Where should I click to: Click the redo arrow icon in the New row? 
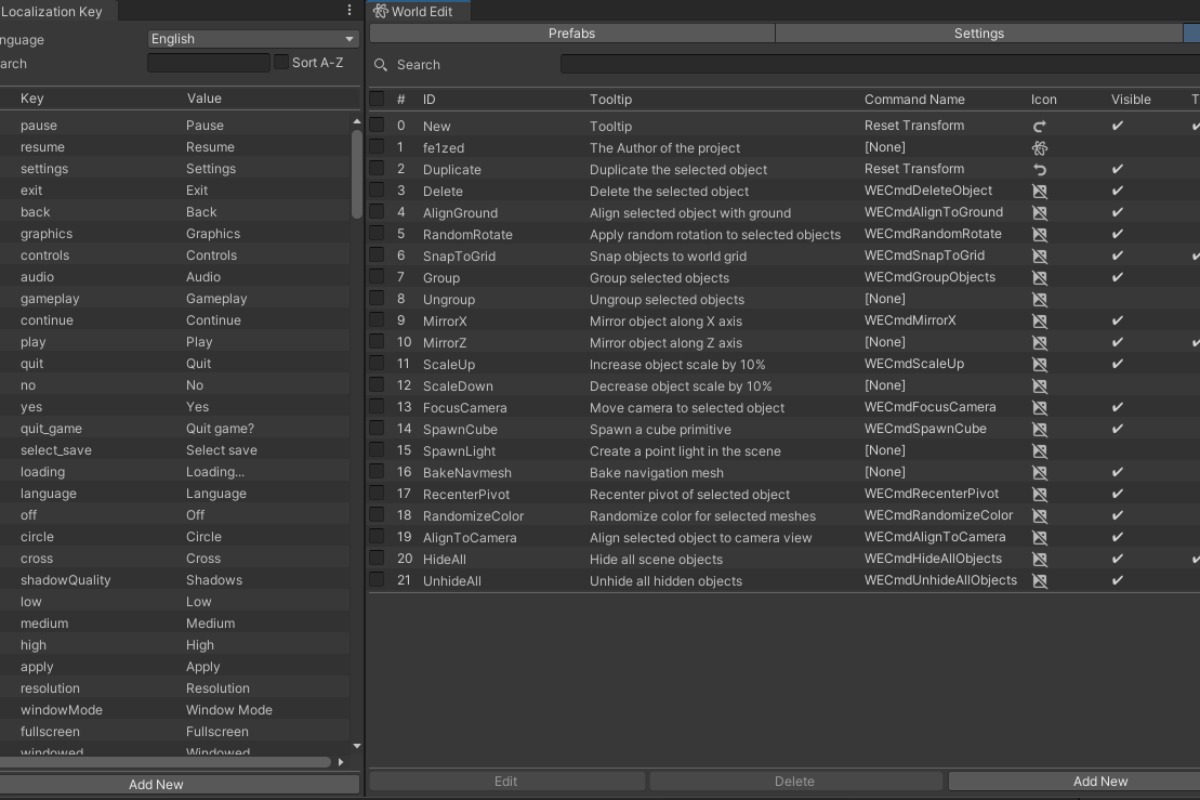pos(1039,126)
